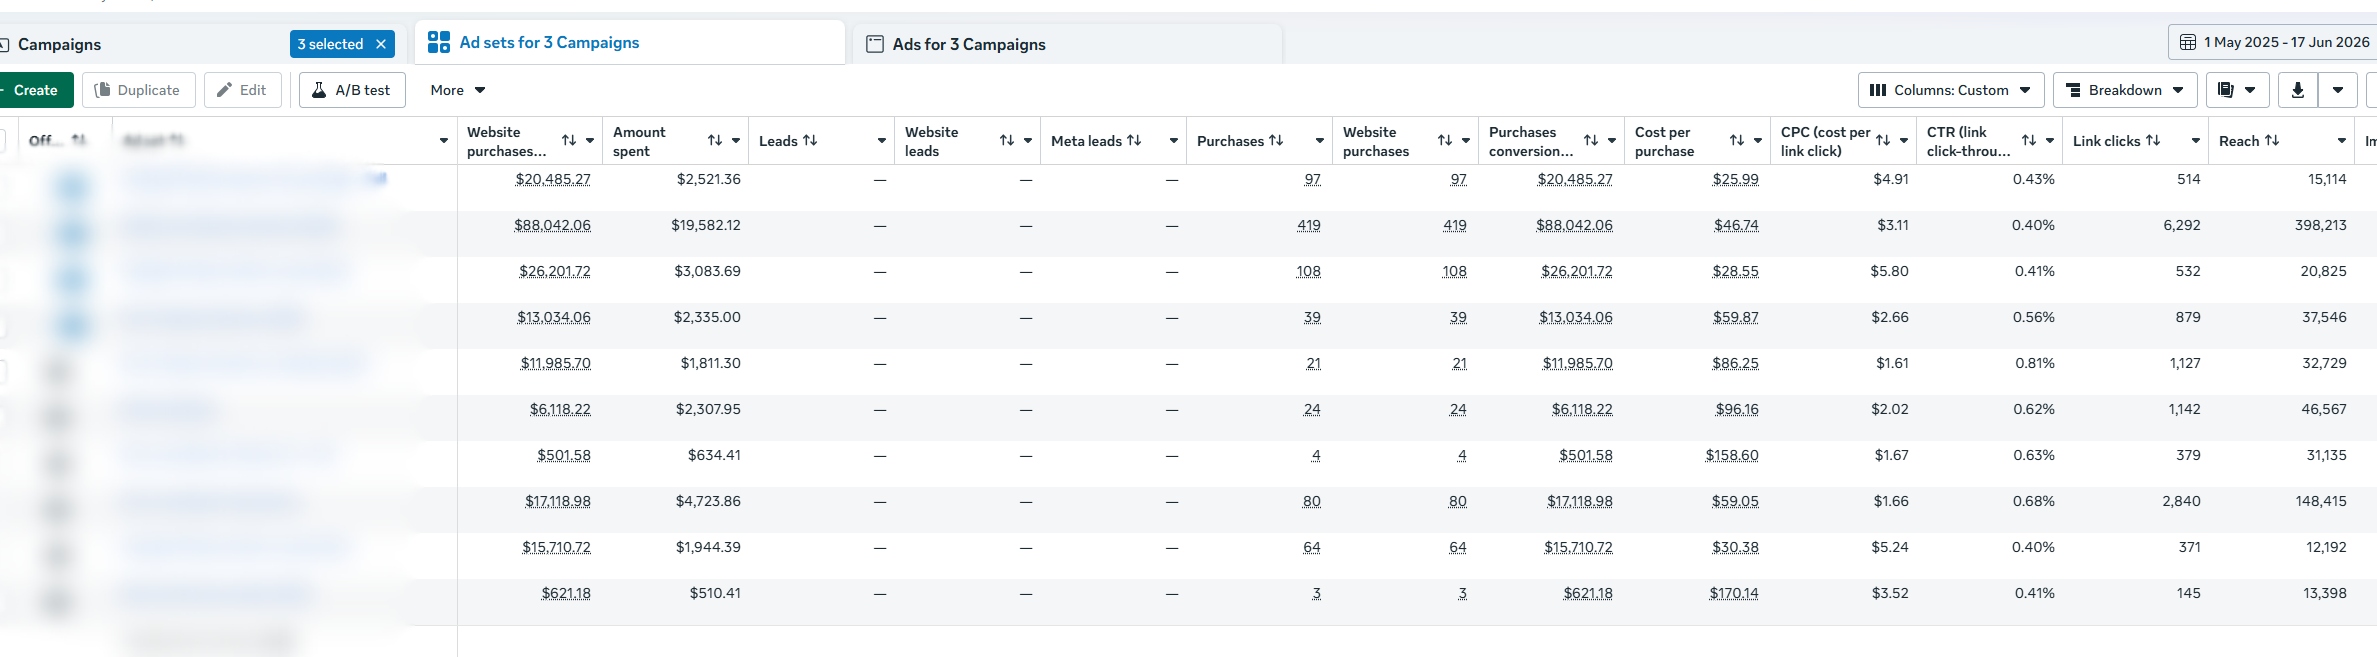The width and height of the screenshot is (2377, 657).
Task: Sort by Leads column
Action: tap(810, 141)
